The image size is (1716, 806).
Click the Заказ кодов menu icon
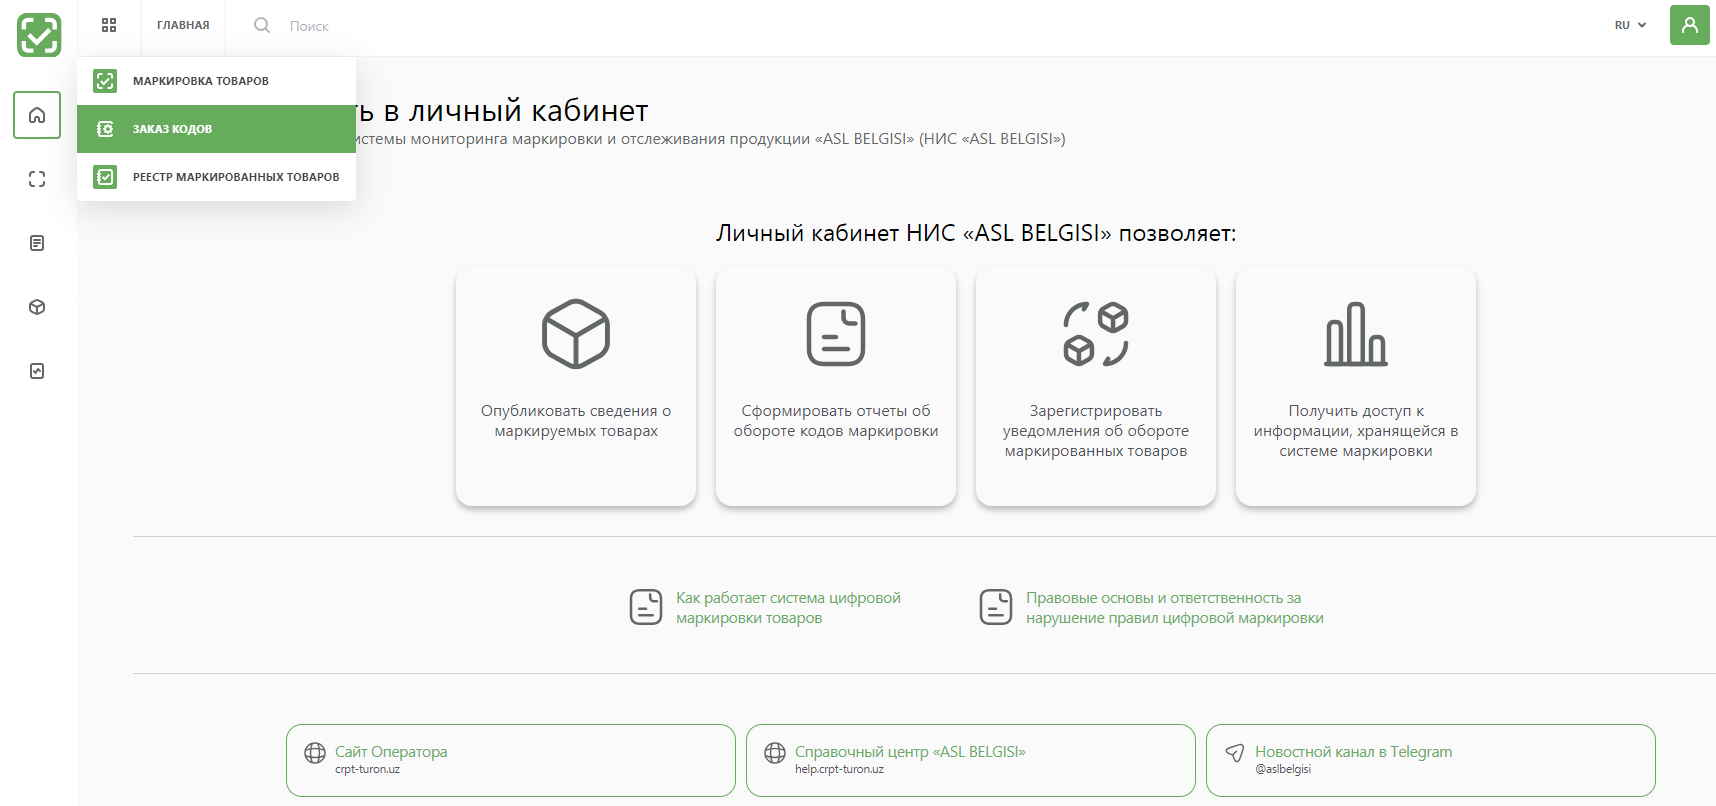point(105,129)
